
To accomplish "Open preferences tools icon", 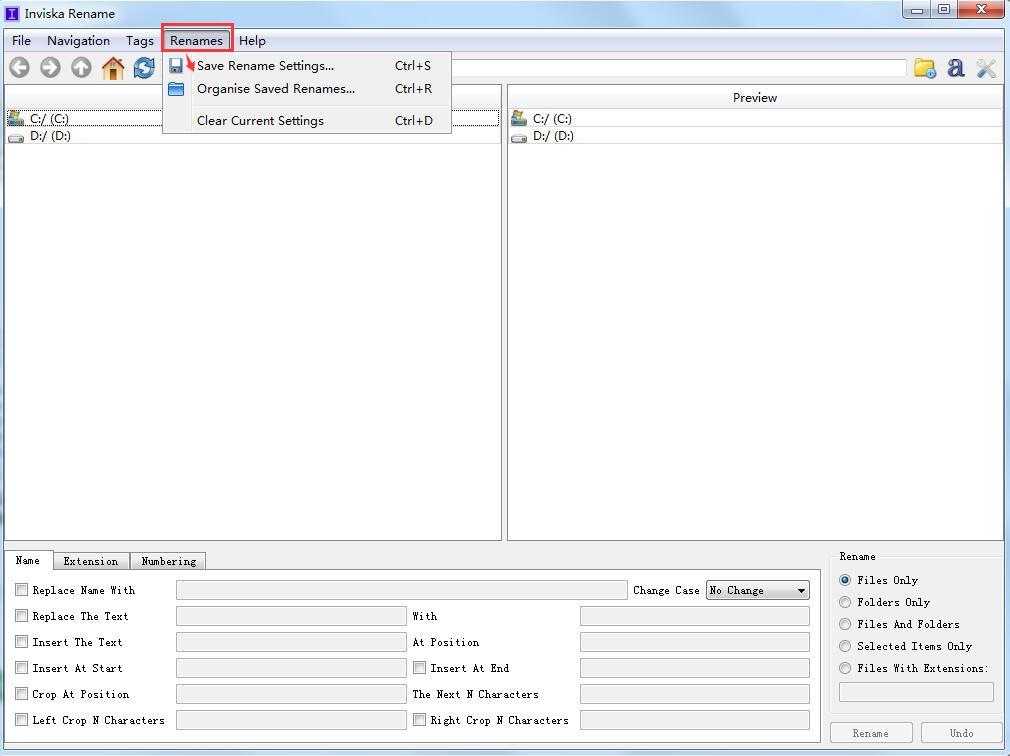I will 986,68.
